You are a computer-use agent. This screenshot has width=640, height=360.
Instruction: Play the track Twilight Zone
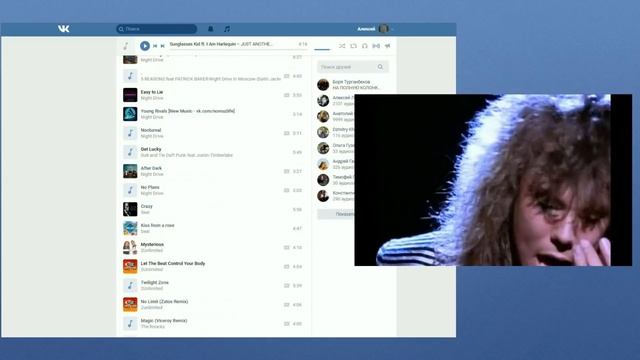pos(155,282)
